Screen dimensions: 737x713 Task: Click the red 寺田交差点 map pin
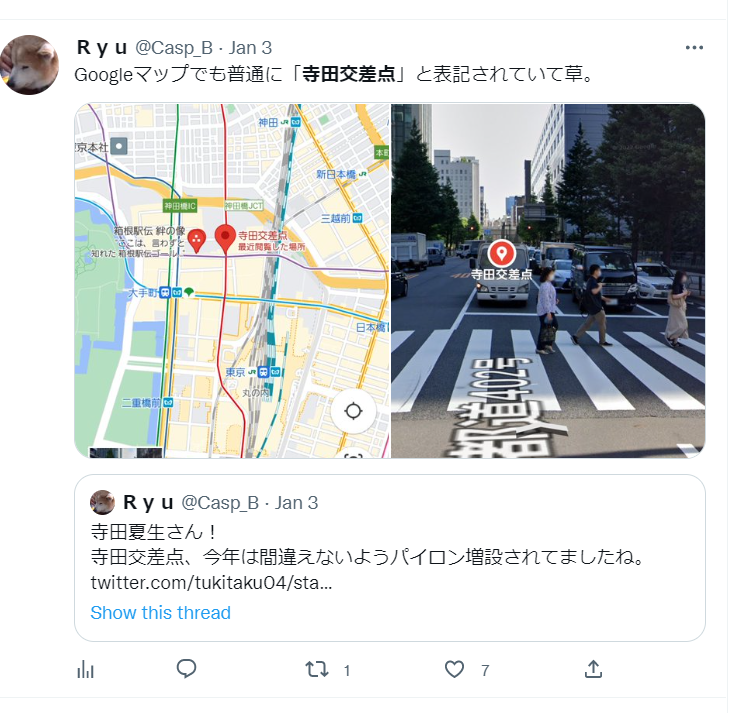point(225,239)
